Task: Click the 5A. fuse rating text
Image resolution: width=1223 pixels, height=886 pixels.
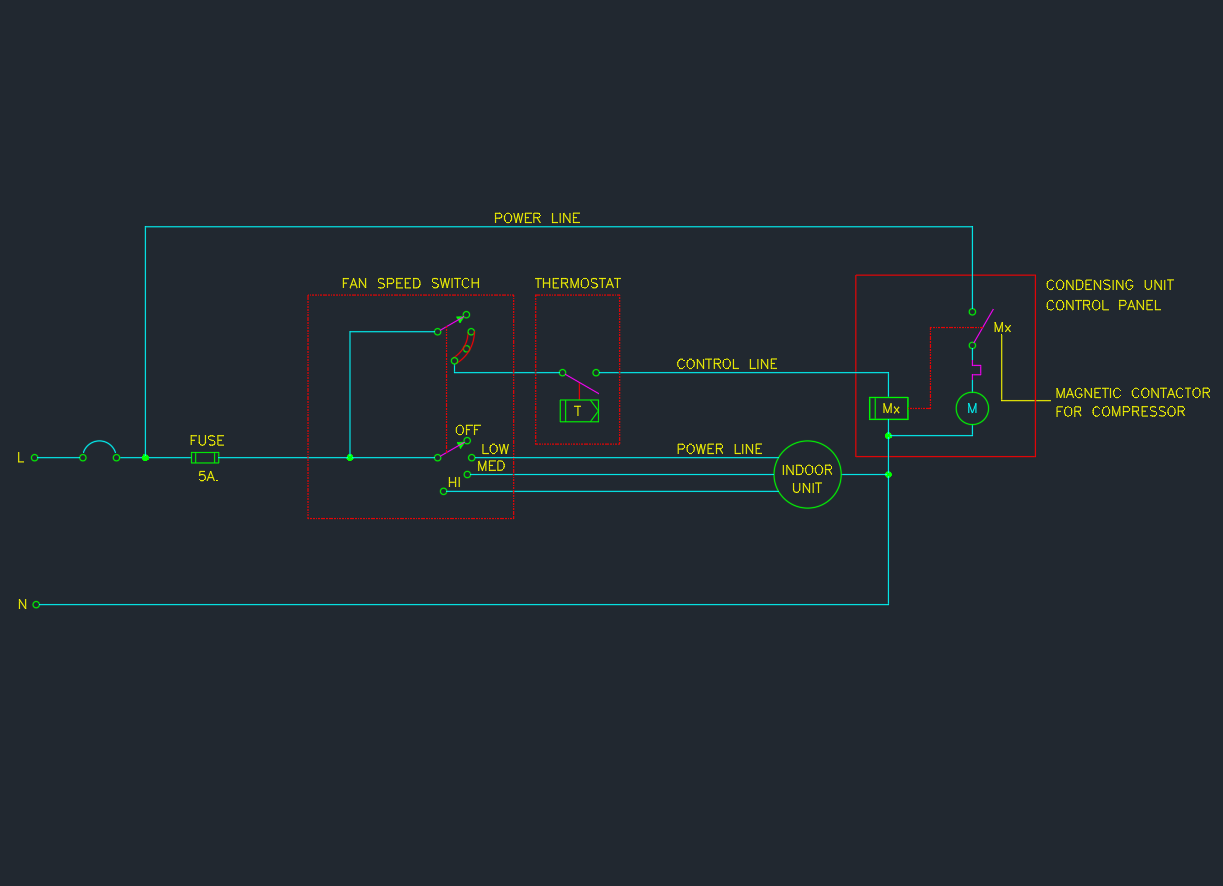Action: [x=207, y=477]
